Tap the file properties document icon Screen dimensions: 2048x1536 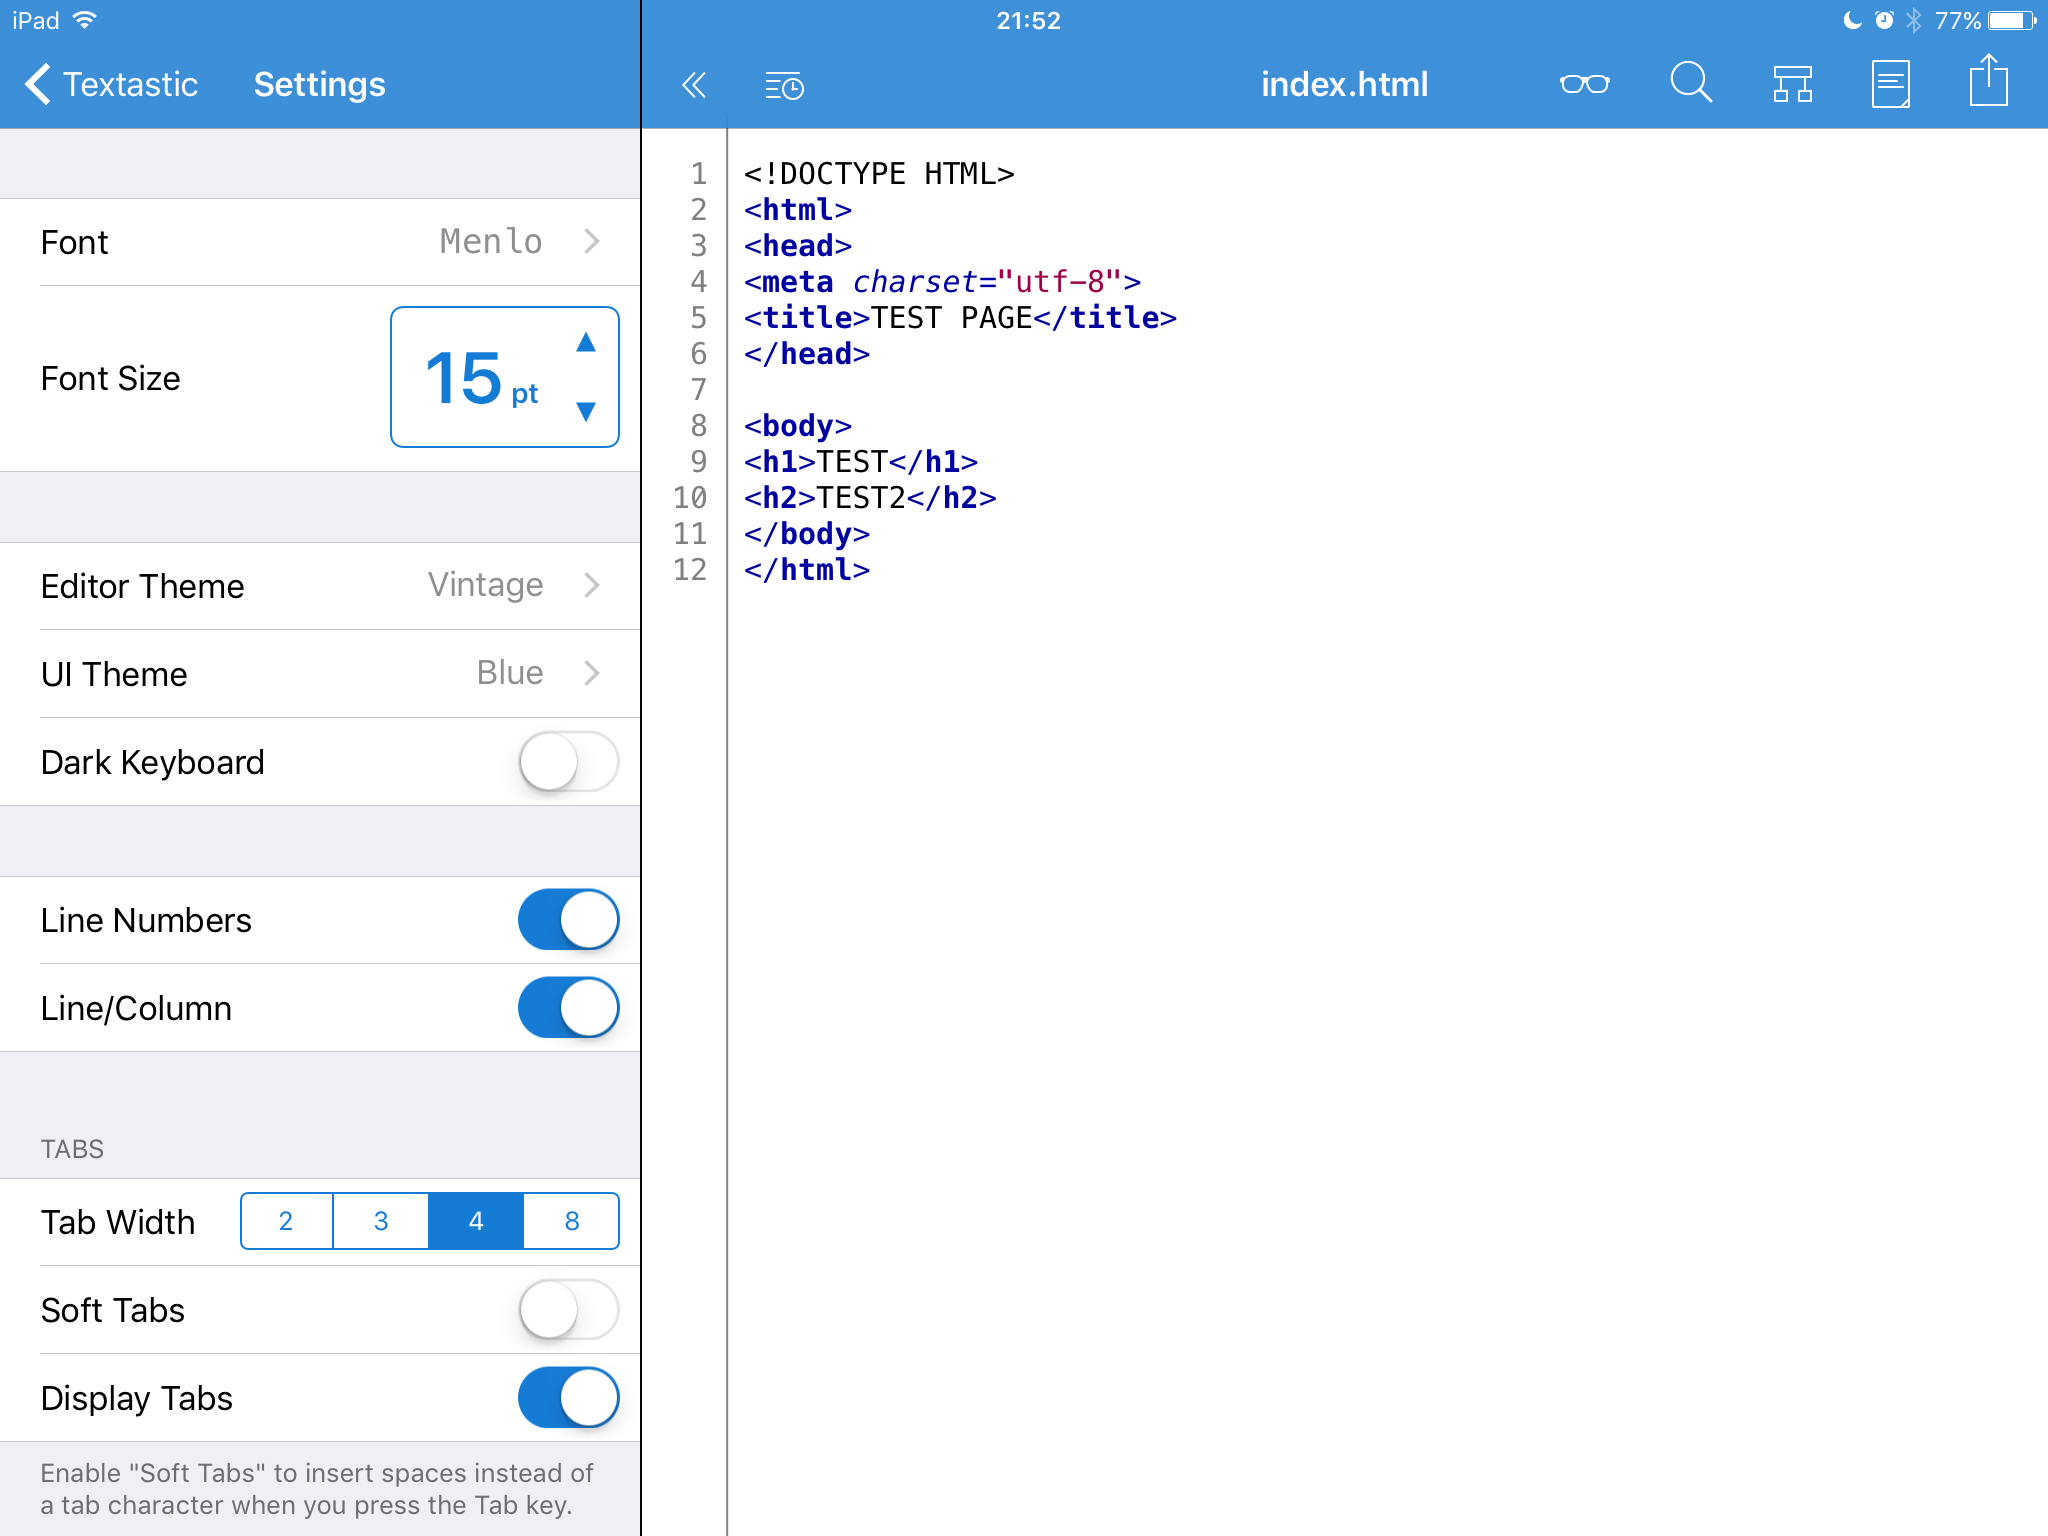pyautogui.click(x=1890, y=84)
